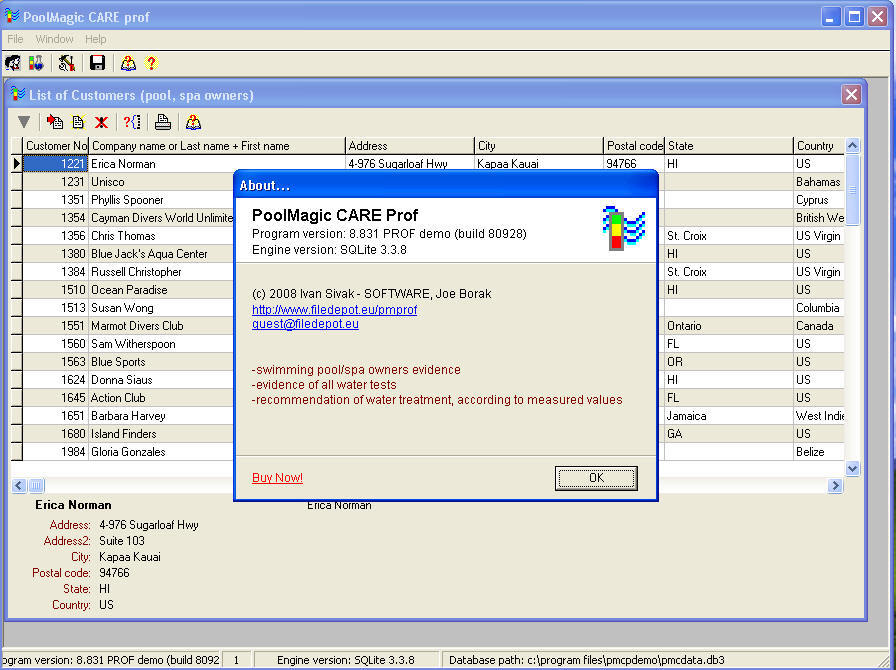
Task: Click the Save floppy disk icon
Action: 96,63
